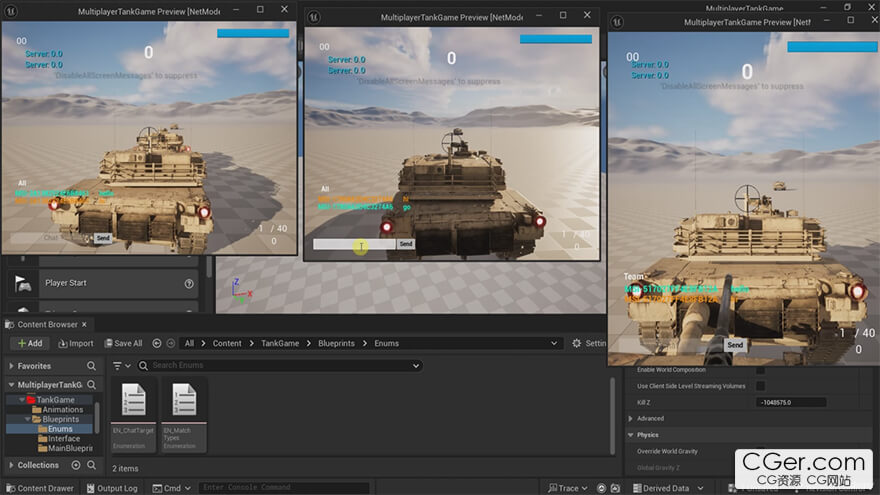The height and width of the screenshot is (495, 880).
Task: Click Send in the right preview window
Action: pos(735,345)
